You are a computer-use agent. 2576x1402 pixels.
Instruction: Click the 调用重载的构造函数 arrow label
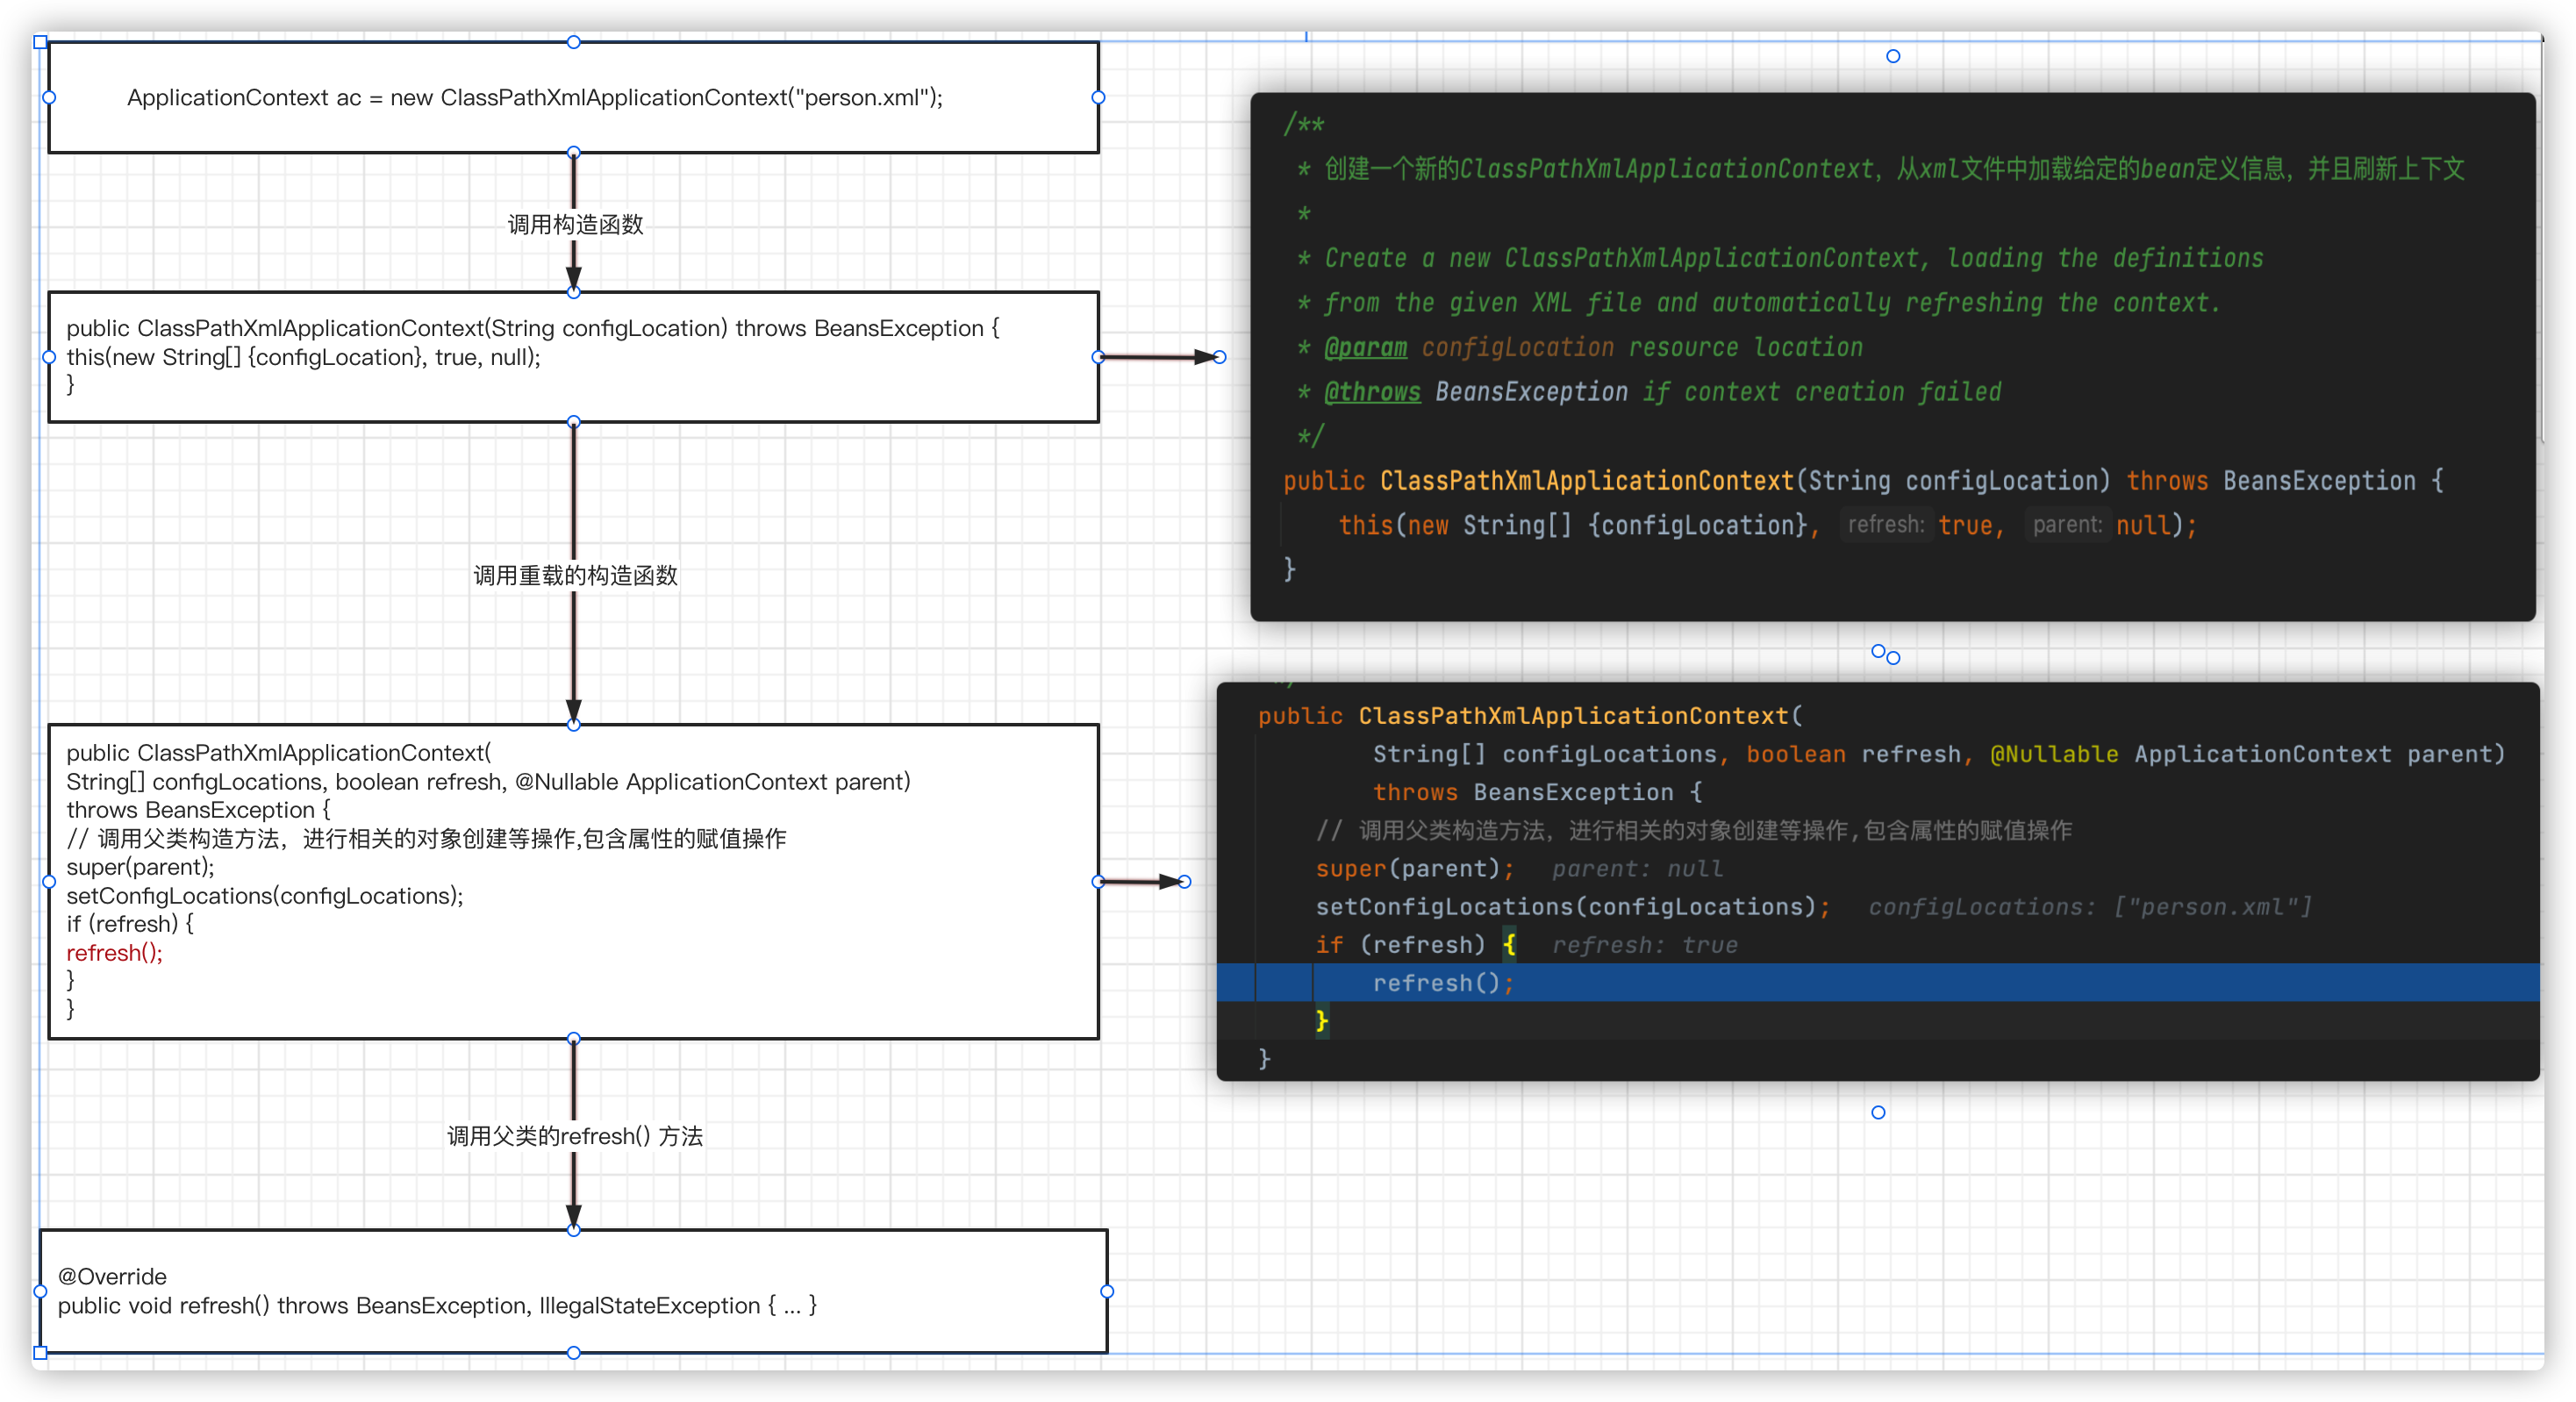tap(575, 575)
